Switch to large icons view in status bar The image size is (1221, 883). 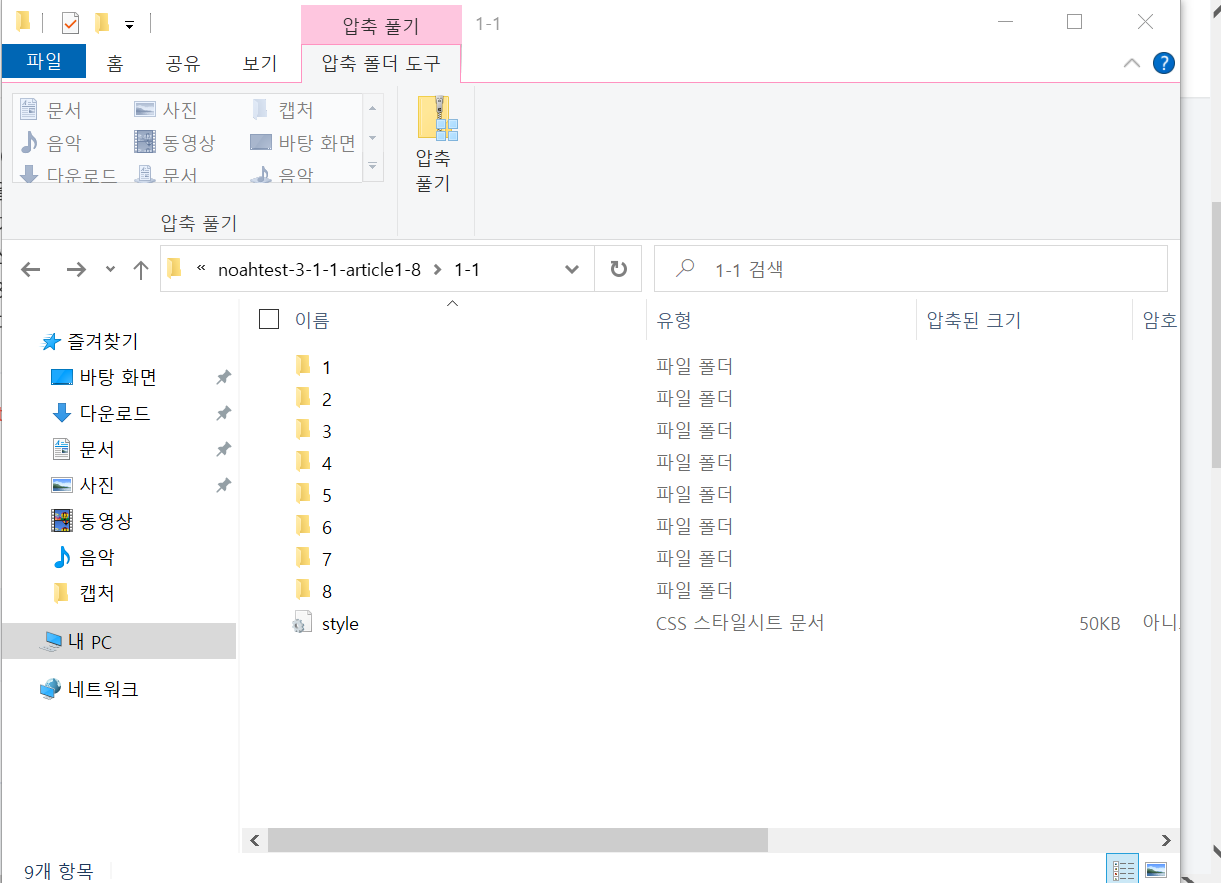pyautogui.click(x=1157, y=868)
